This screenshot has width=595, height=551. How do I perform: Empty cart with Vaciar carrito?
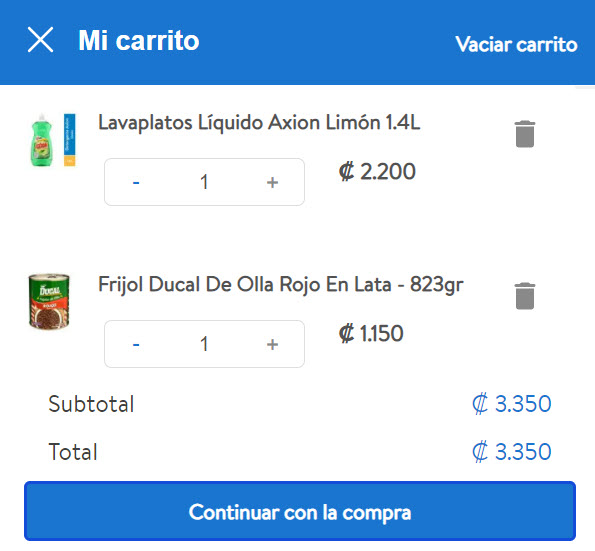coord(516,44)
